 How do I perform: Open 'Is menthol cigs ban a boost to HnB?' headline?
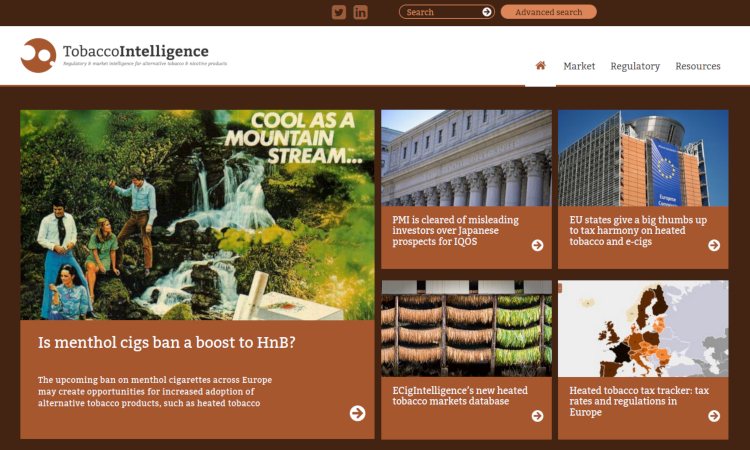[167, 343]
